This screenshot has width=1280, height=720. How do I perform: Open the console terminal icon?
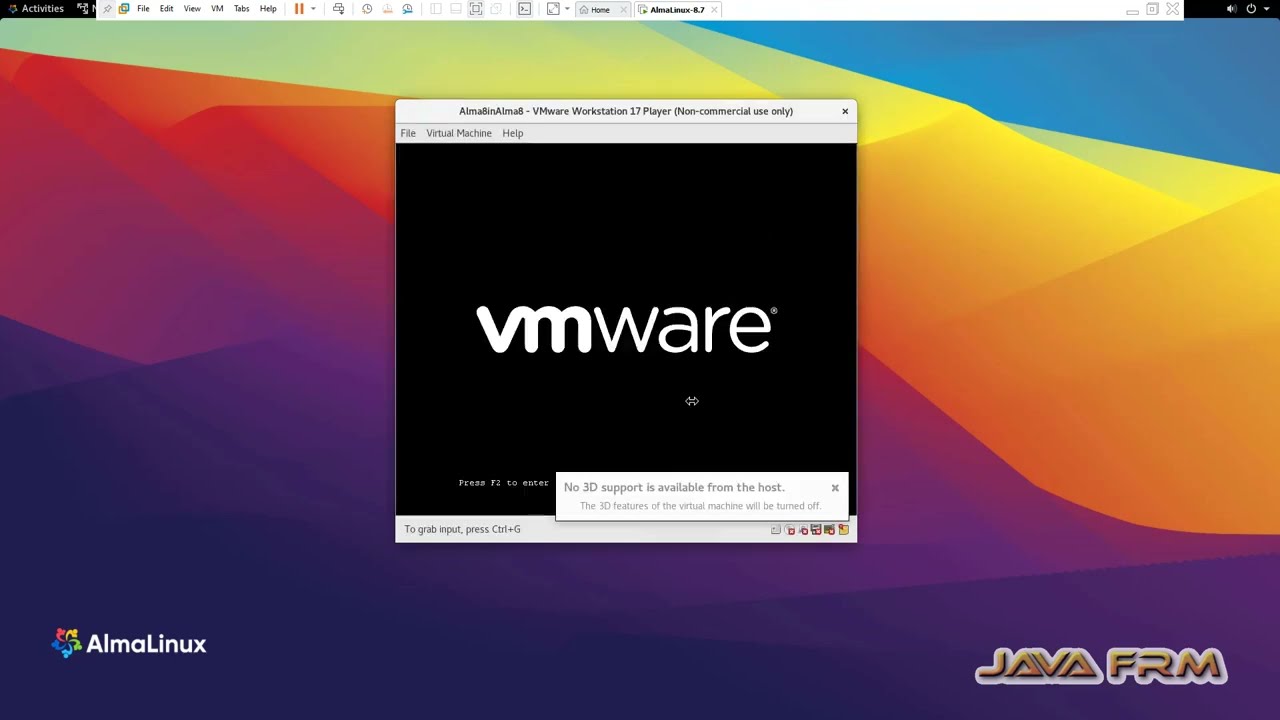(524, 9)
